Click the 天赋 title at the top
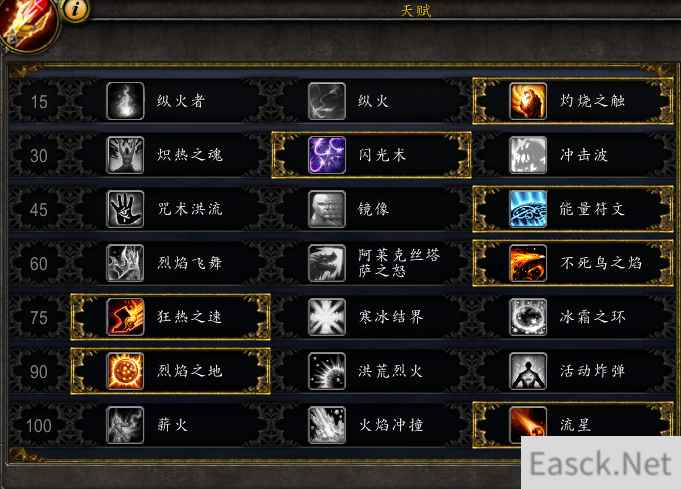The height and width of the screenshot is (489, 681). point(416,10)
